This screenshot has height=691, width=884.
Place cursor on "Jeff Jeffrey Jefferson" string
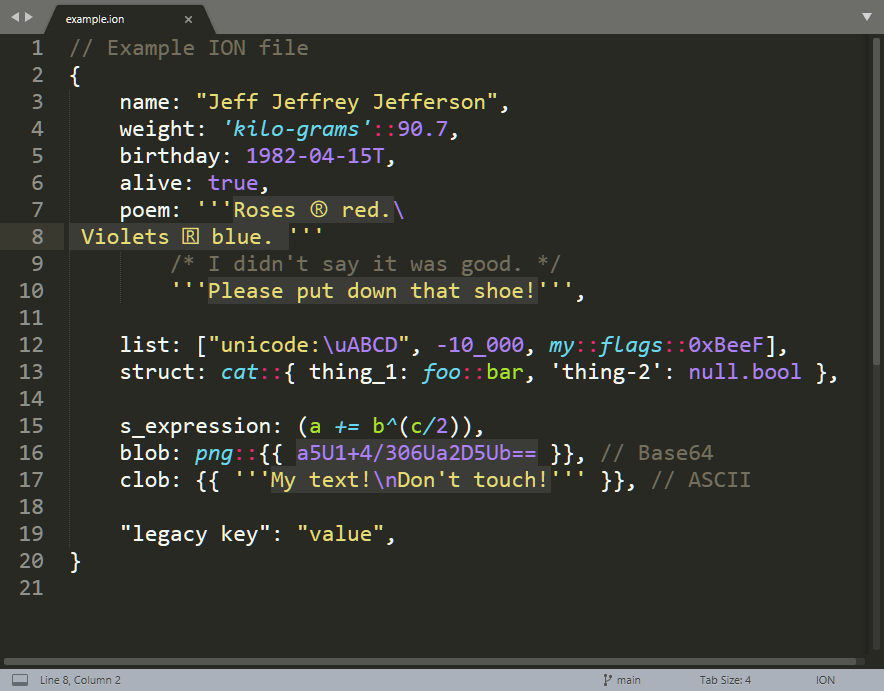click(347, 102)
